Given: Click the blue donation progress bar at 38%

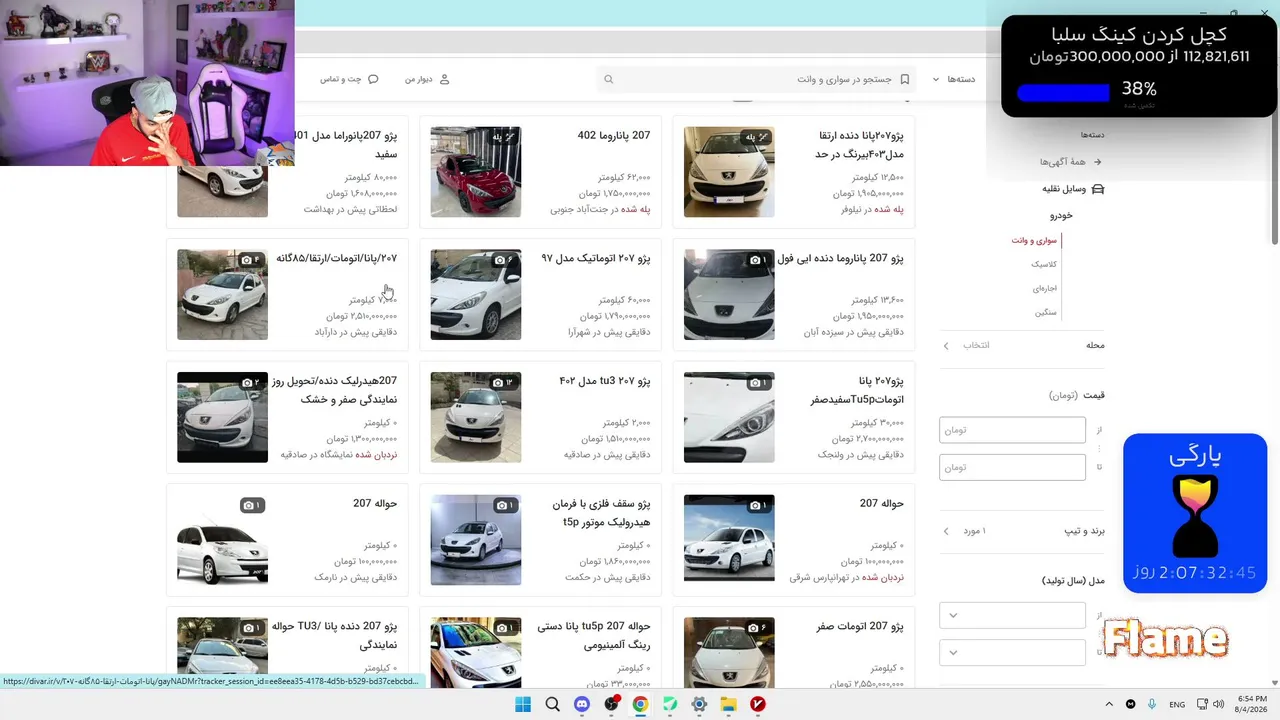Looking at the screenshot, I should tap(1063, 93).
